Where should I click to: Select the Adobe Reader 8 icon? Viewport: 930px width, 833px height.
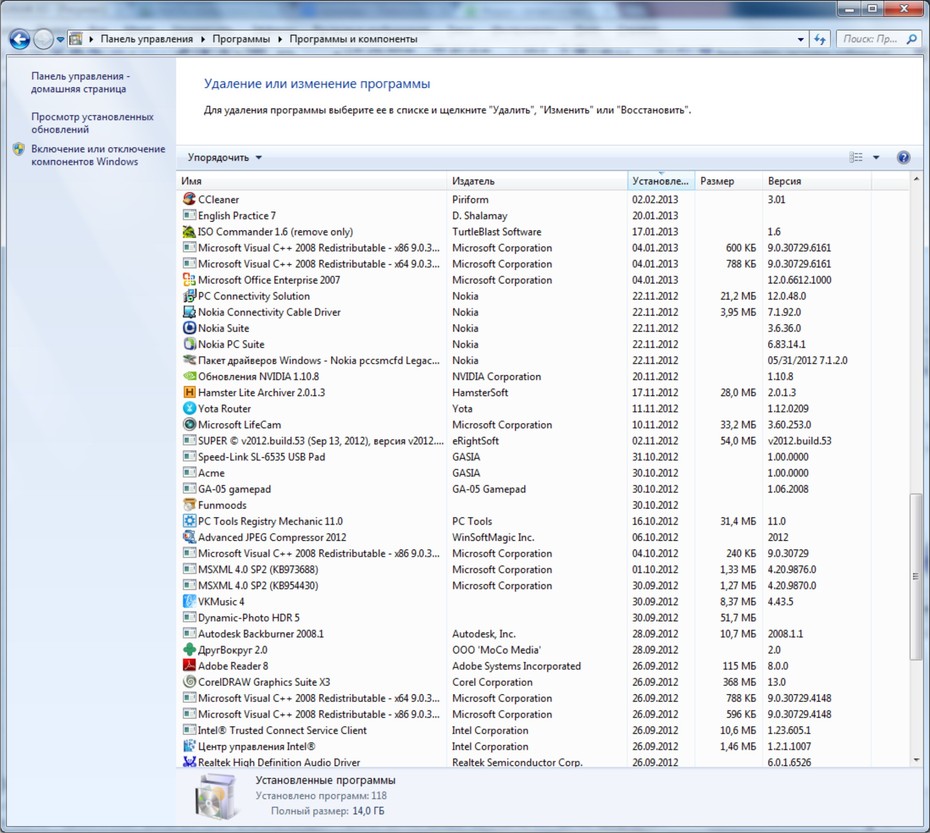click(x=189, y=666)
